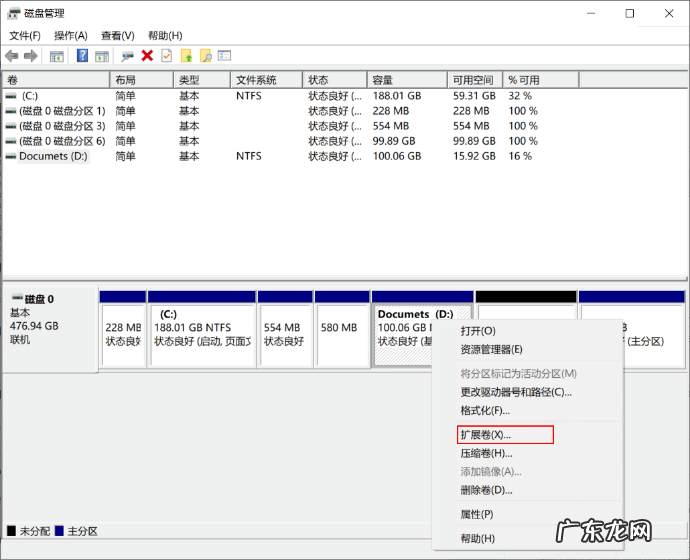Click the folder with green arrow icon
This screenshot has width=690, height=560.
coord(187,56)
